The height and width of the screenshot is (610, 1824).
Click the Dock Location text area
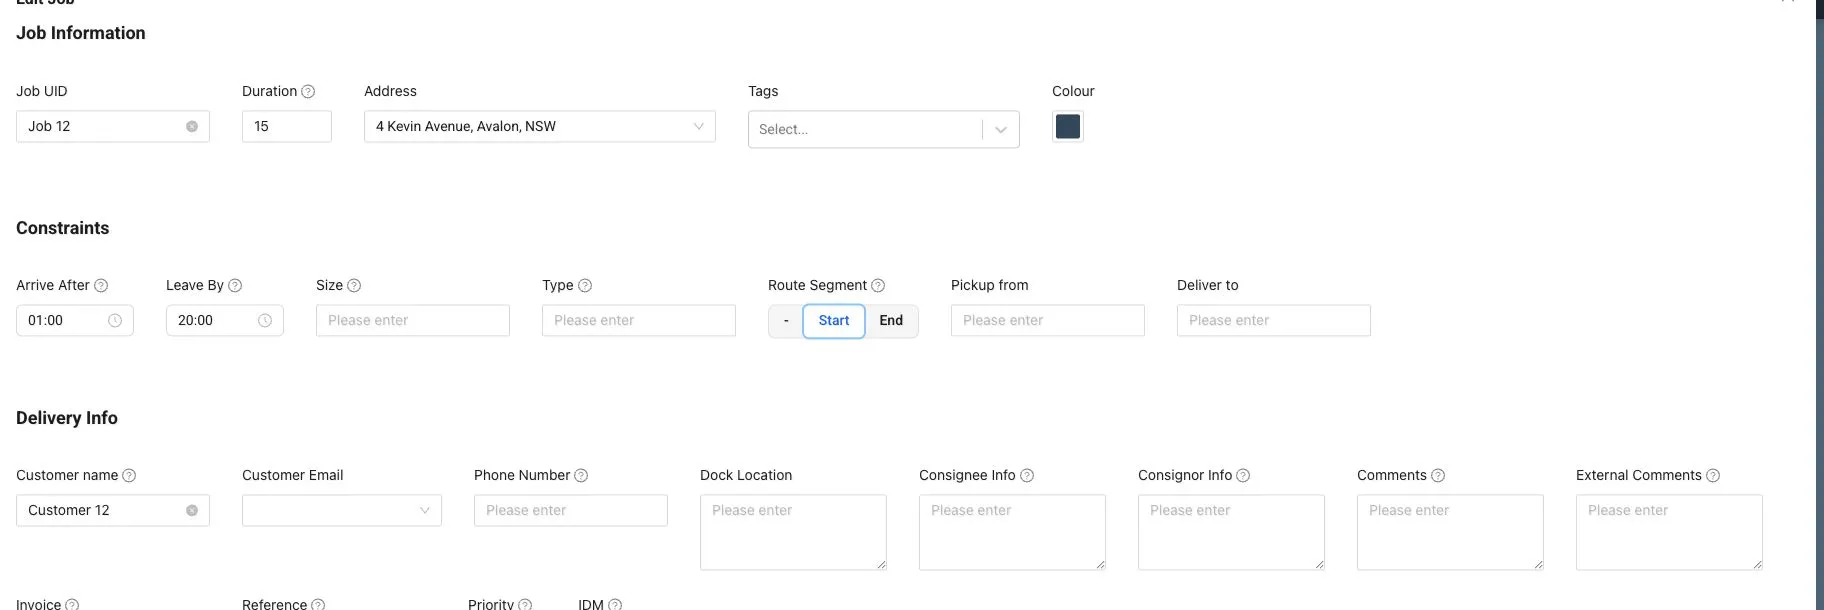pyautogui.click(x=793, y=532)
